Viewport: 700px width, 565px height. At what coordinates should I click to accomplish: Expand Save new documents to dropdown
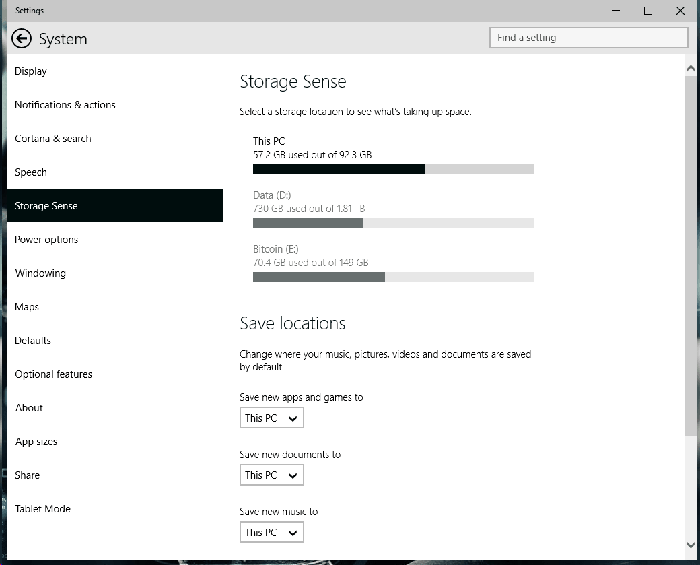point(272,476)
